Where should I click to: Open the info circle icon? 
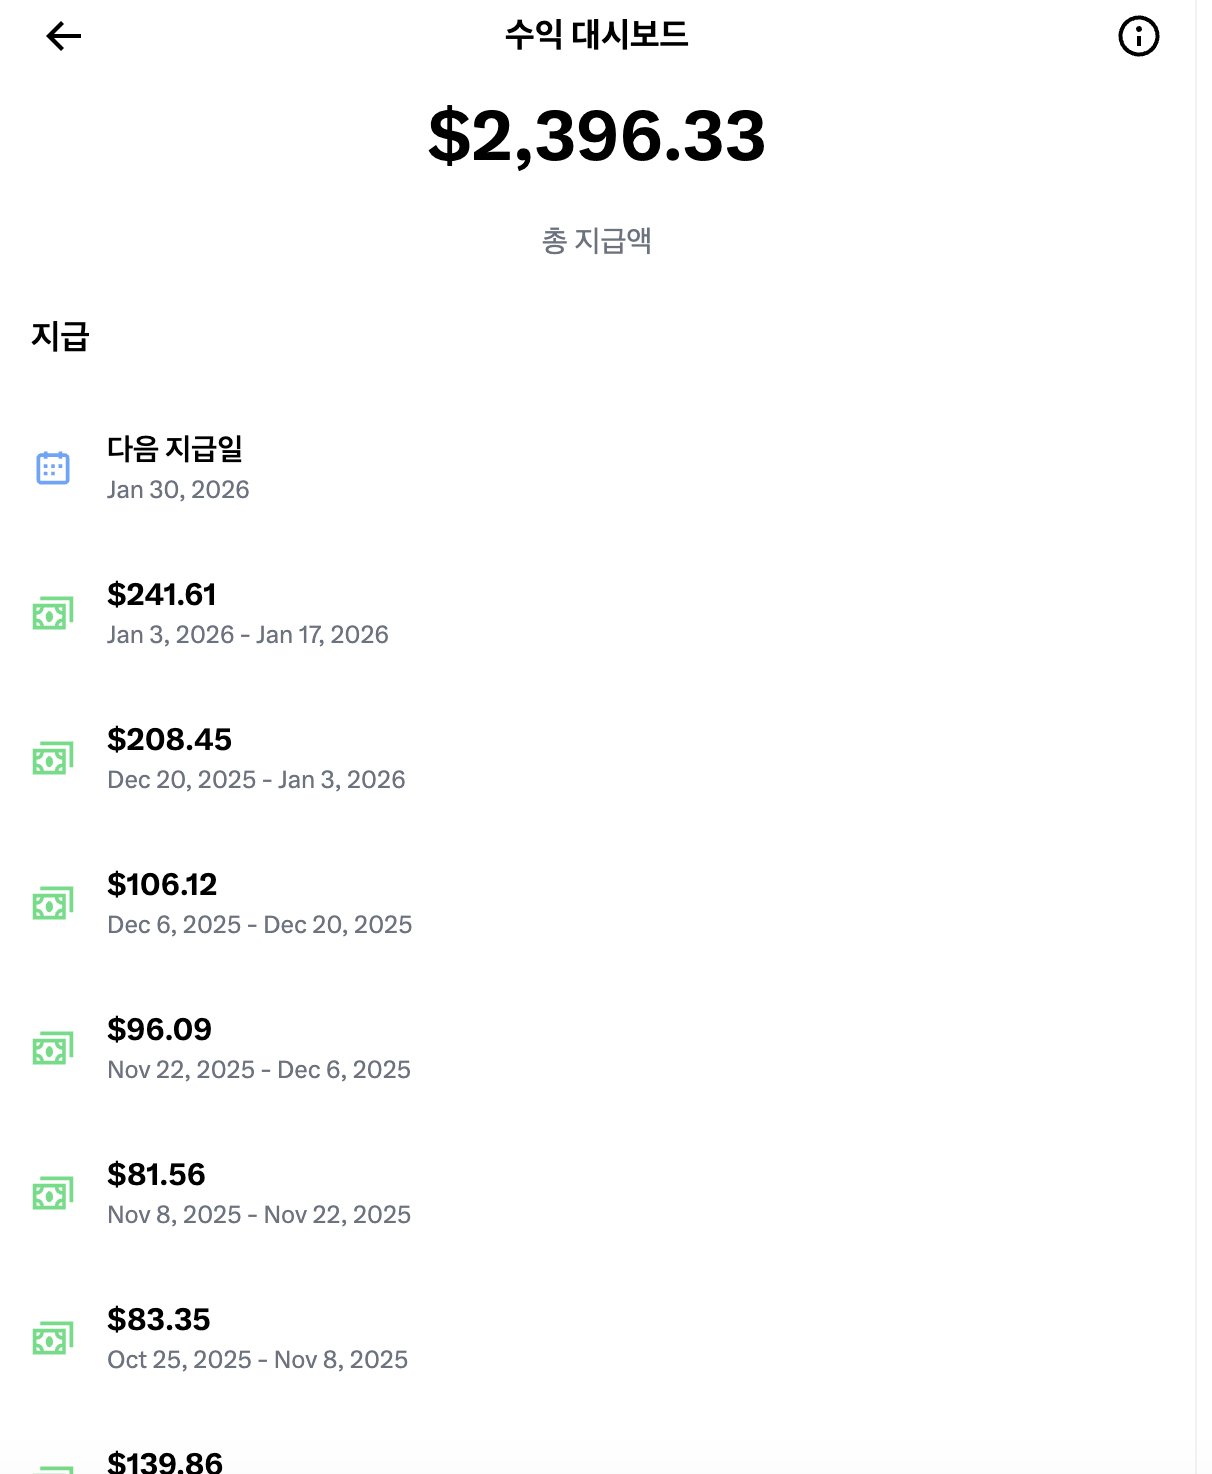(x=1138, y=37)
